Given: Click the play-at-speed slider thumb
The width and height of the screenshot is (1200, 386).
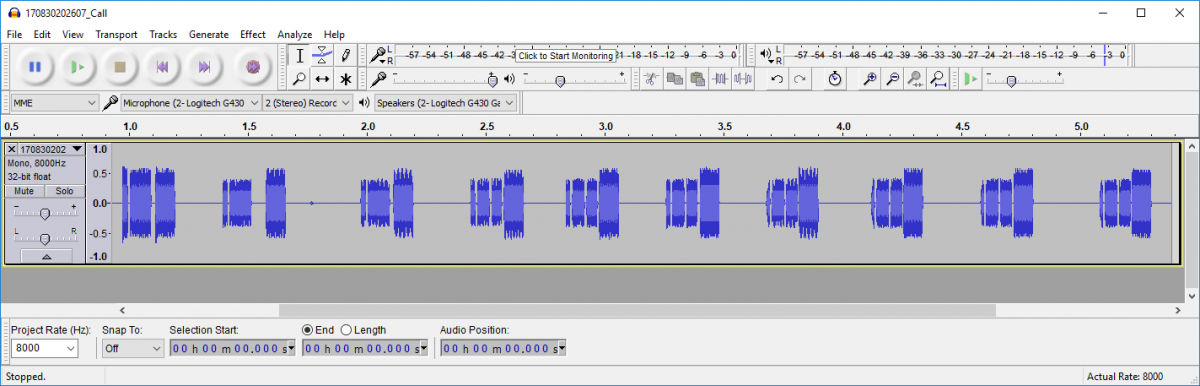Looking at the screenshot, I should pos(1010,80).
